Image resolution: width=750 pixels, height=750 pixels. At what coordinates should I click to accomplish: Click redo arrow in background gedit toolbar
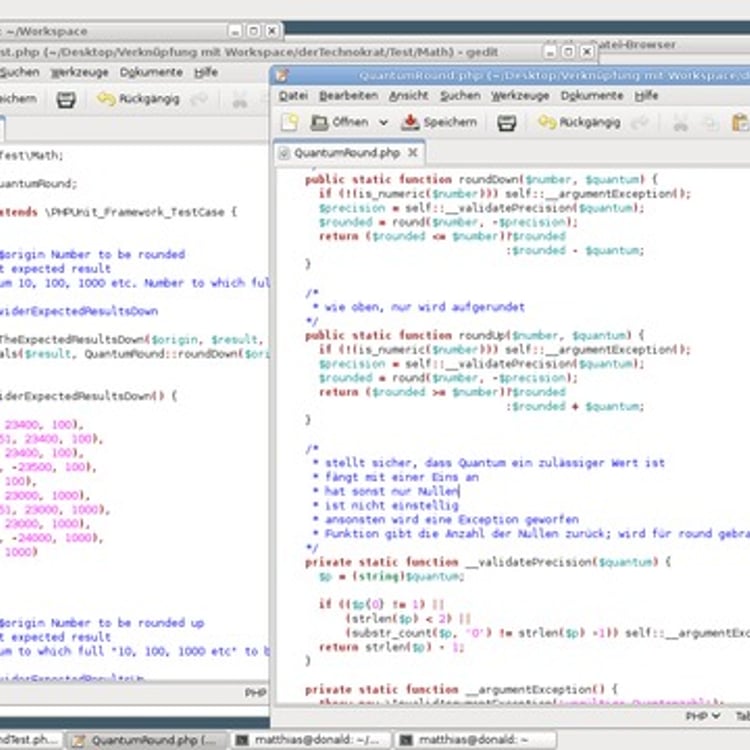tap(199, 99)
